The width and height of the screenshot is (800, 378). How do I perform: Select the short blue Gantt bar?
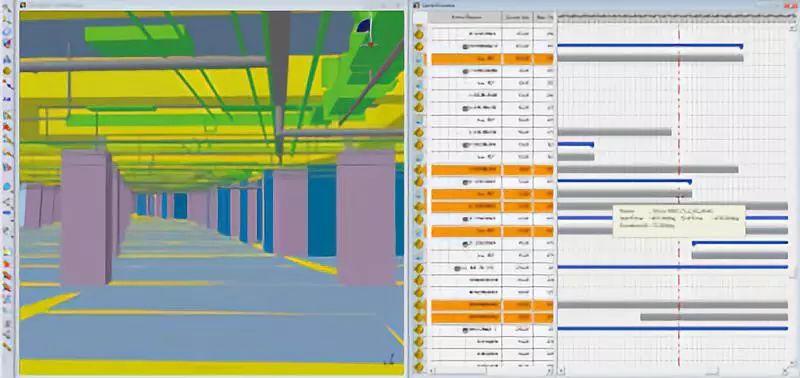[576, 145]
